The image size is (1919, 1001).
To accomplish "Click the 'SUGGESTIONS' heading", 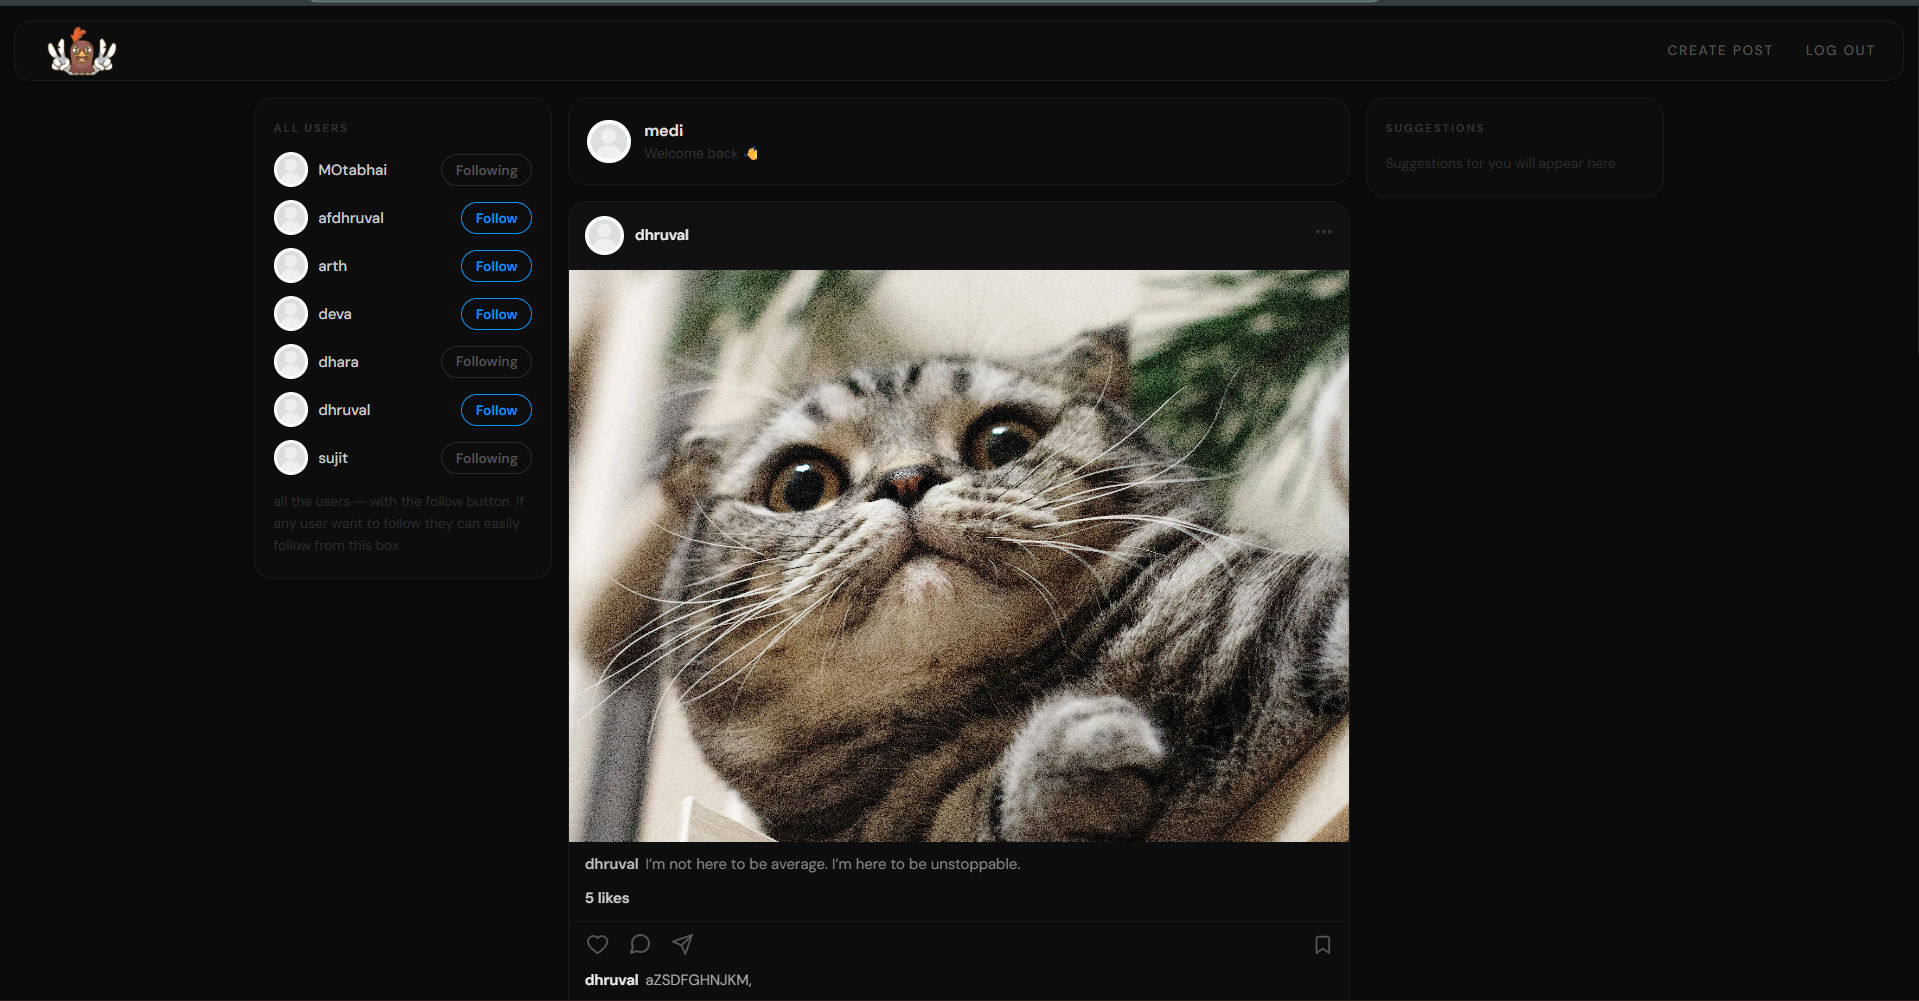I will (1435, 128).
